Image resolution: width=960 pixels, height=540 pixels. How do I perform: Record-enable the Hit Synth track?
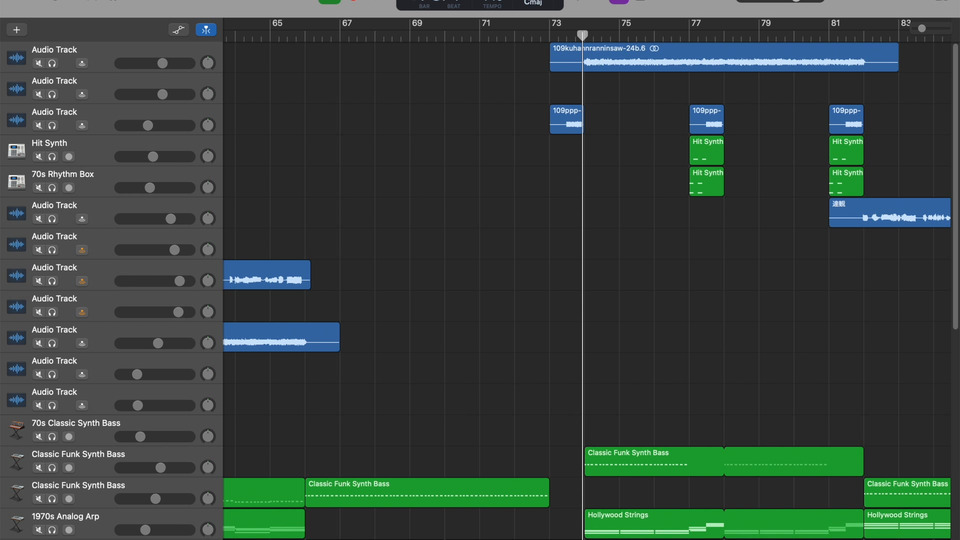pos(69,157)
